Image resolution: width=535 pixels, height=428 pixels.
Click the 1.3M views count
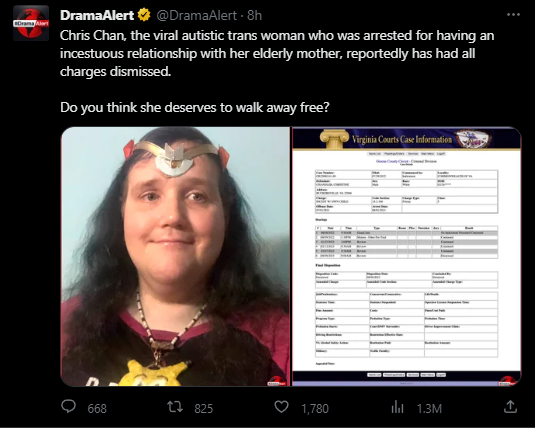429,409
